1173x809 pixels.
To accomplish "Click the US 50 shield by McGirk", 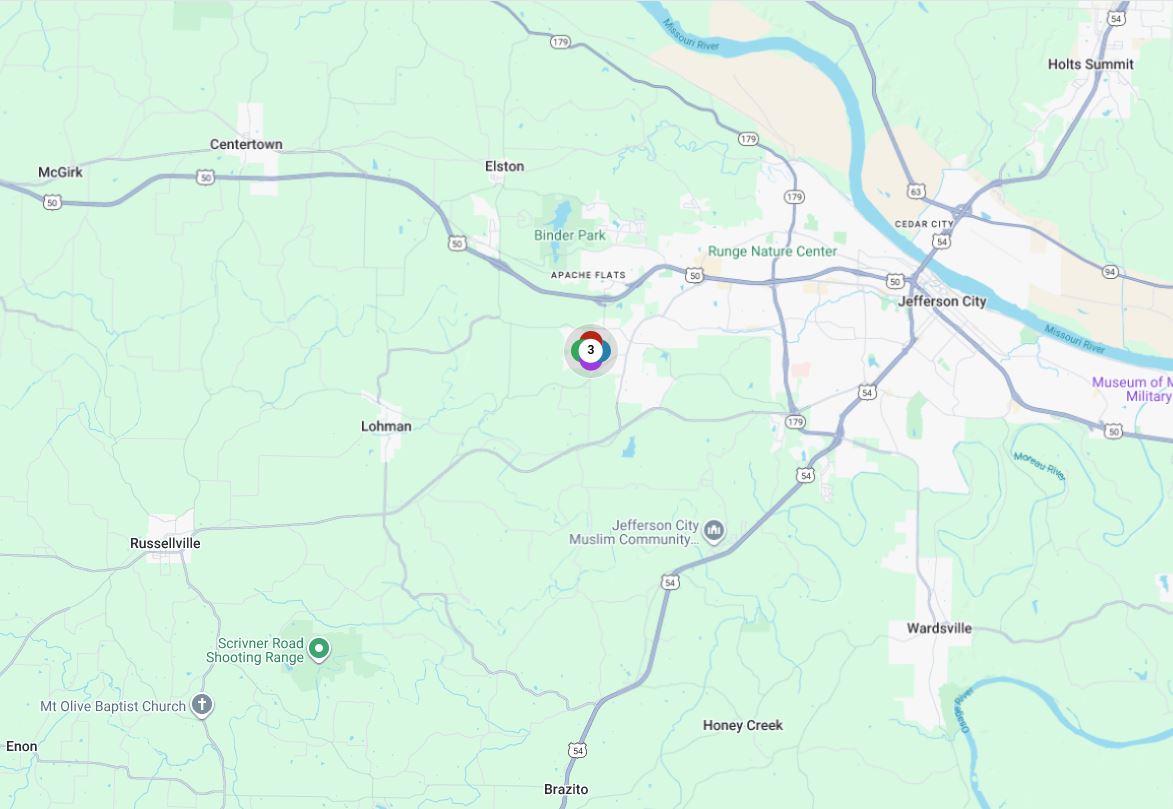I will pyautogui.click(x=52, y=203).
